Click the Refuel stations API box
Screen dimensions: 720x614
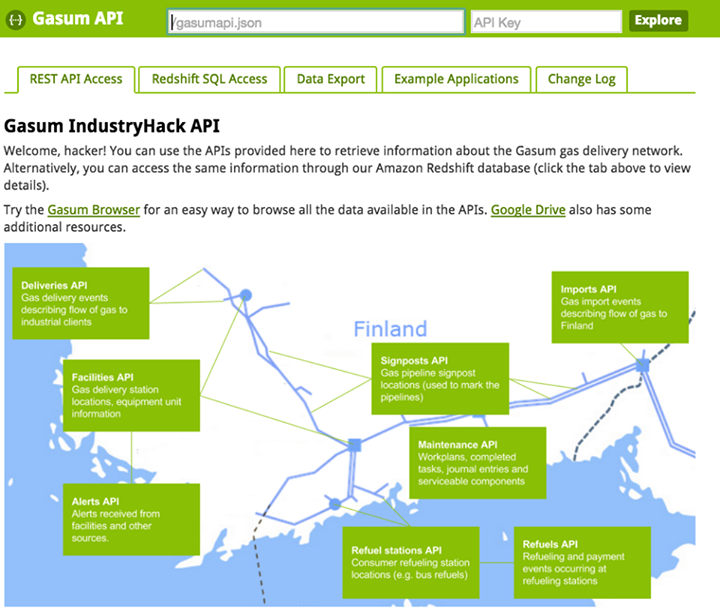click(x=411, y=563)
